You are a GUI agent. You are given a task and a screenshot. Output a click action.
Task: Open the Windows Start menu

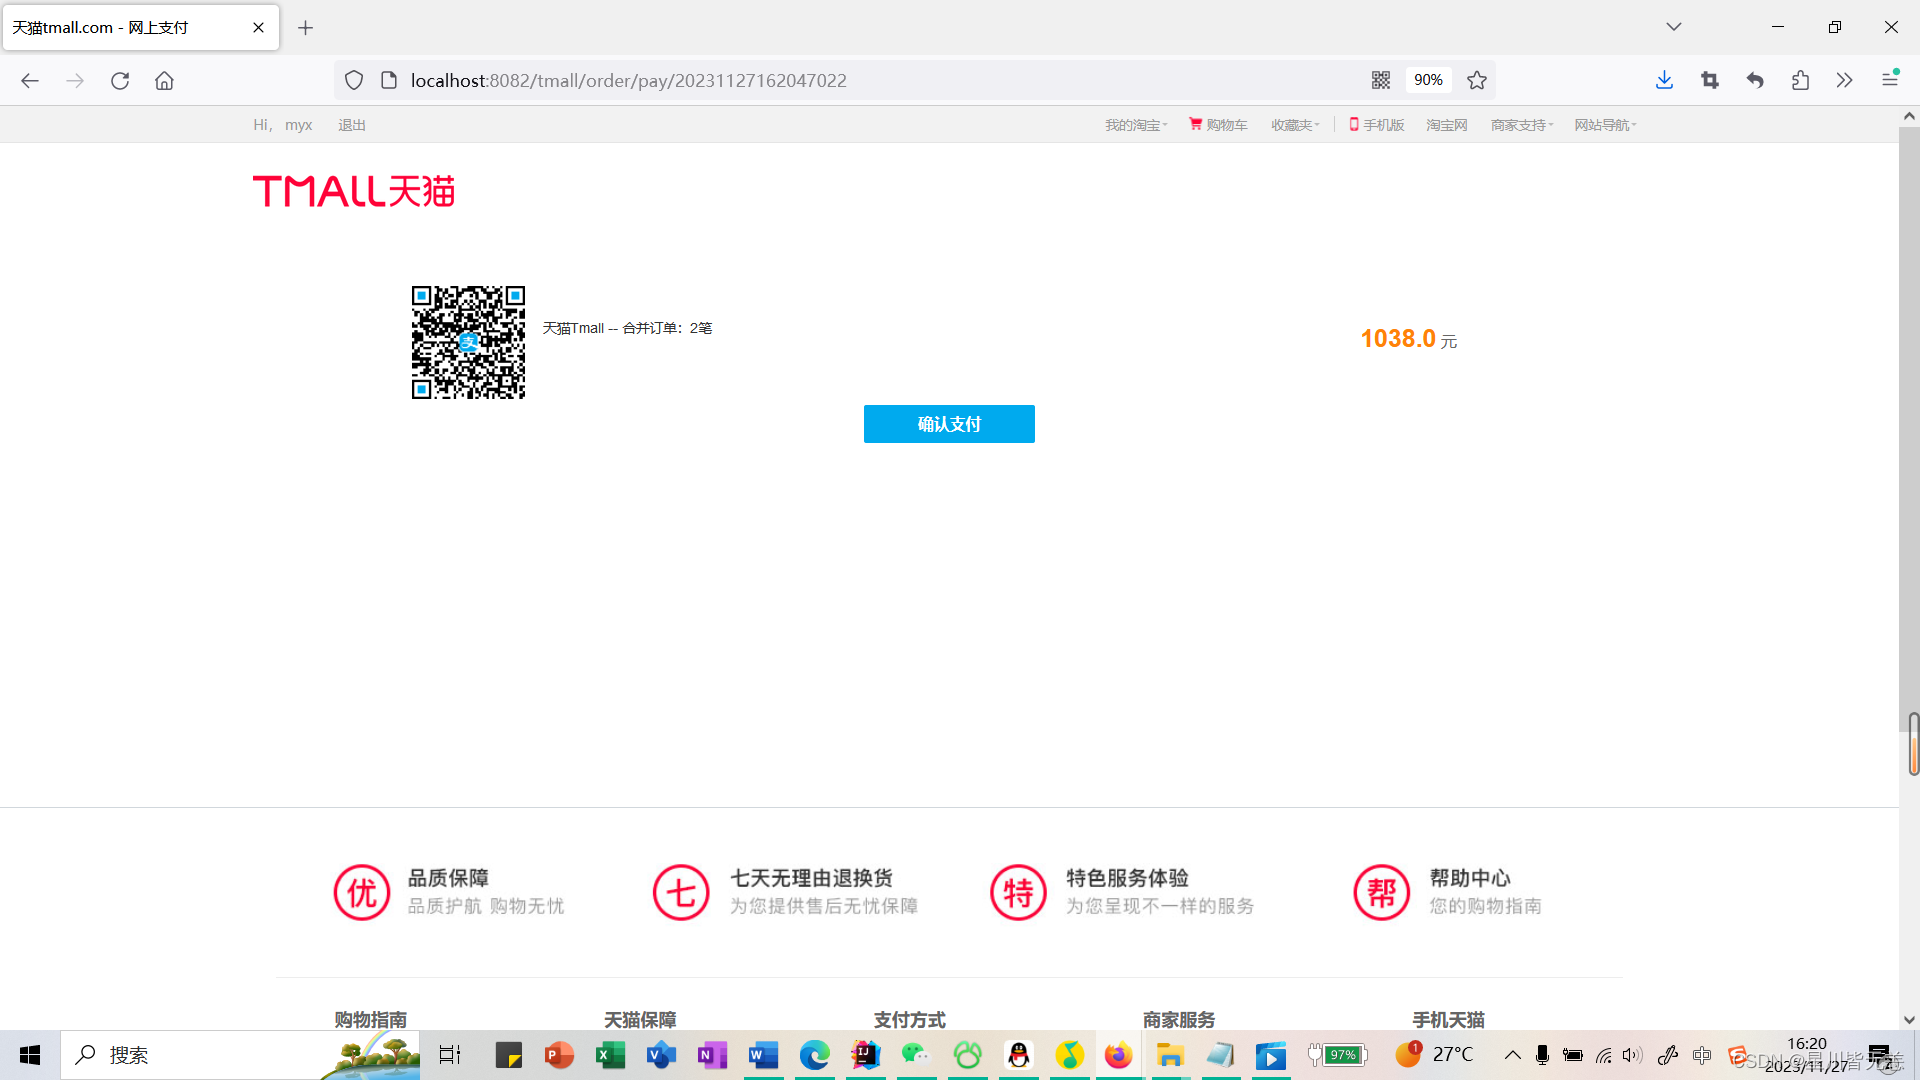click(x=30, y=1055)
